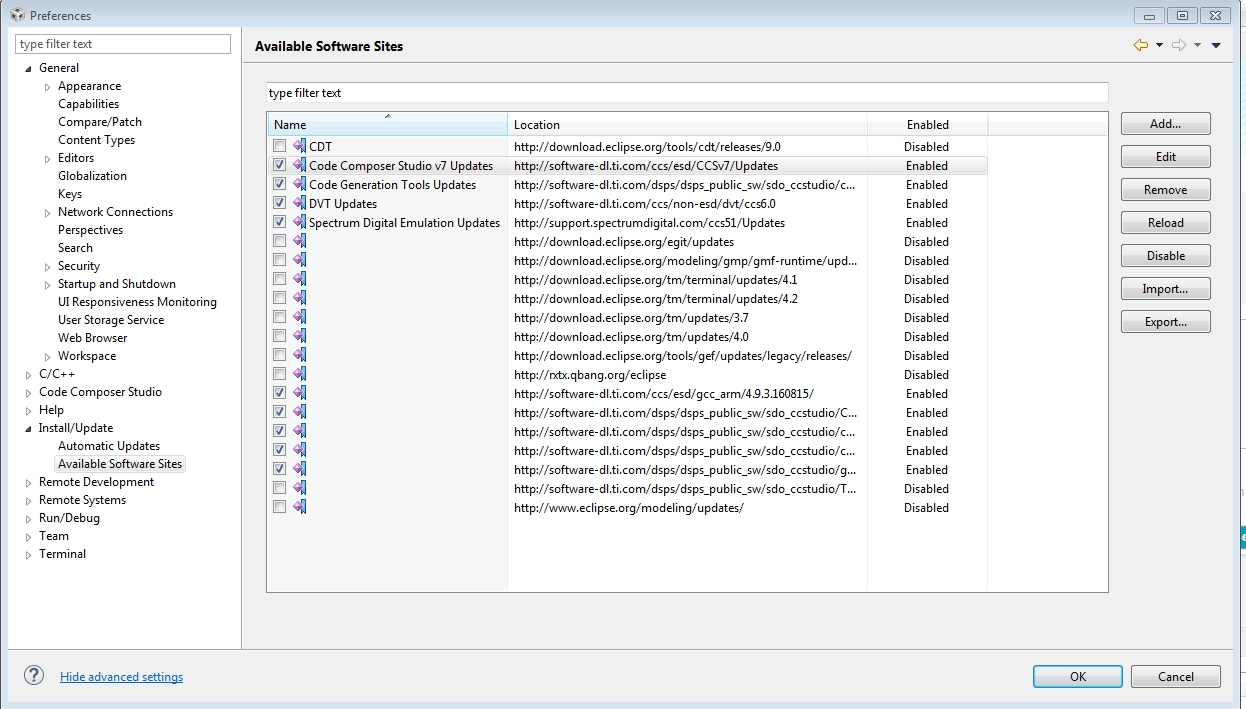Click the Add... button

point(1165,124)
